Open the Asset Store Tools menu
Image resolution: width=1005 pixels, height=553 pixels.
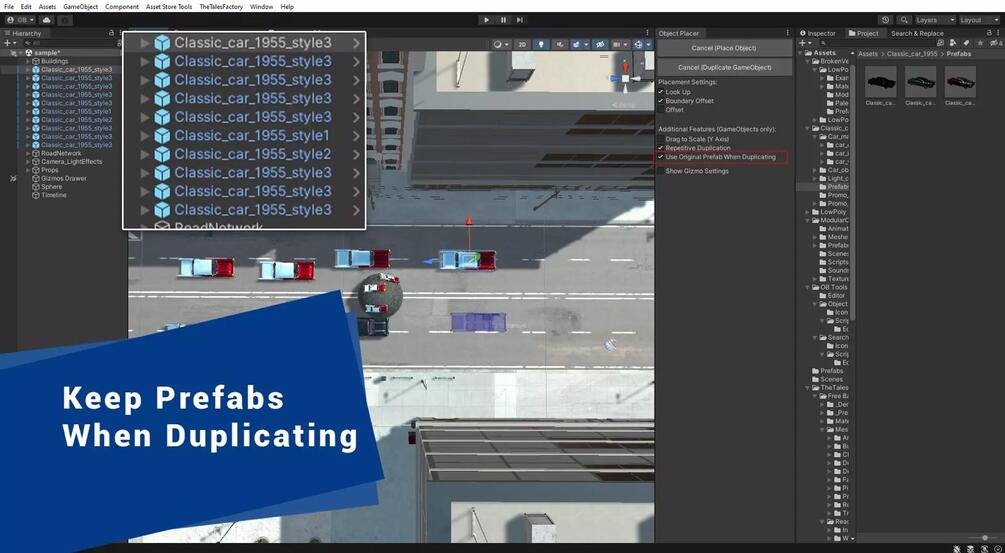tap(169, 6)
